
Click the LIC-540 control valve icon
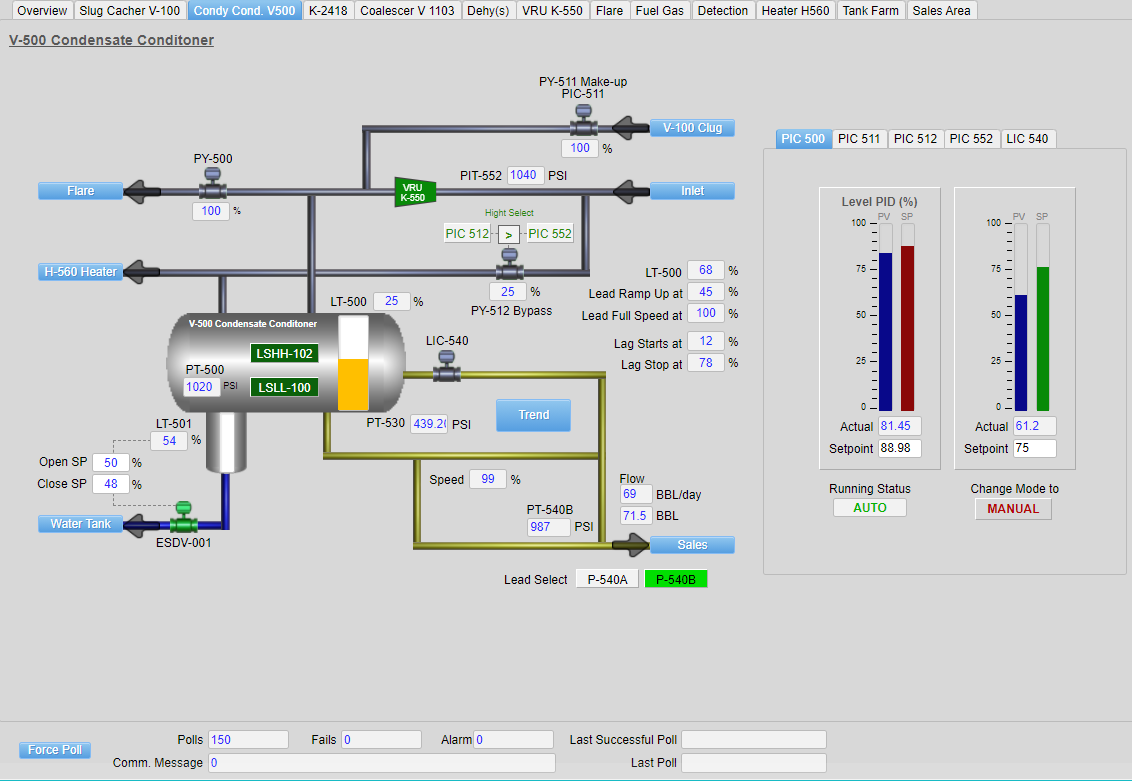pyautogui.click(x=447, y=367)
